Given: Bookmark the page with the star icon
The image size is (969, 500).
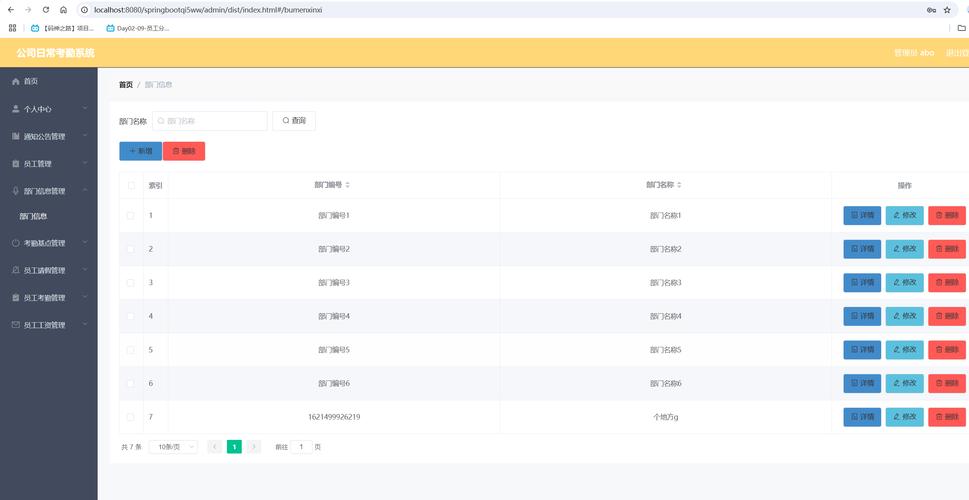Looking at the screenshot, I should pyautogui.click(x=947, y=10).
